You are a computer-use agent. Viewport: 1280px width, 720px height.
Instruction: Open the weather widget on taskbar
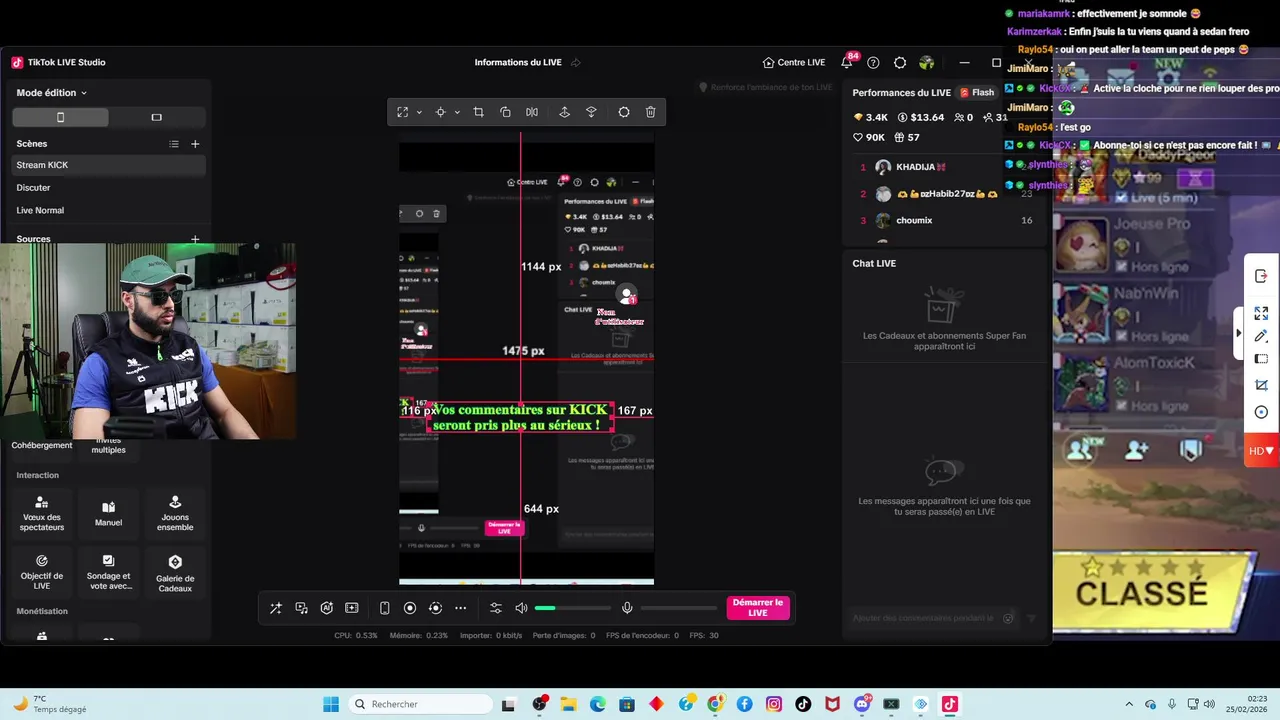tap(48, 704)
